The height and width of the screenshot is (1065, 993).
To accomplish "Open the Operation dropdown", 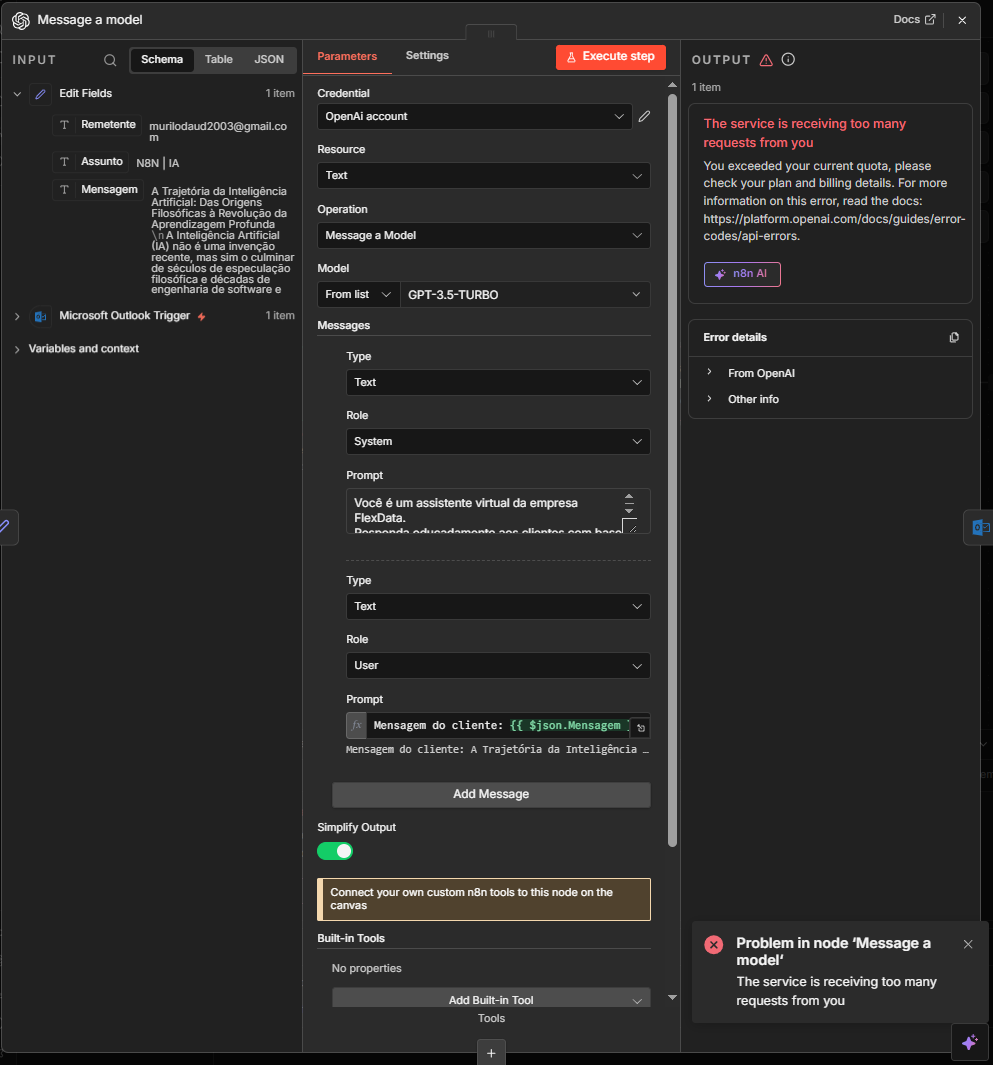I will 484,235.
